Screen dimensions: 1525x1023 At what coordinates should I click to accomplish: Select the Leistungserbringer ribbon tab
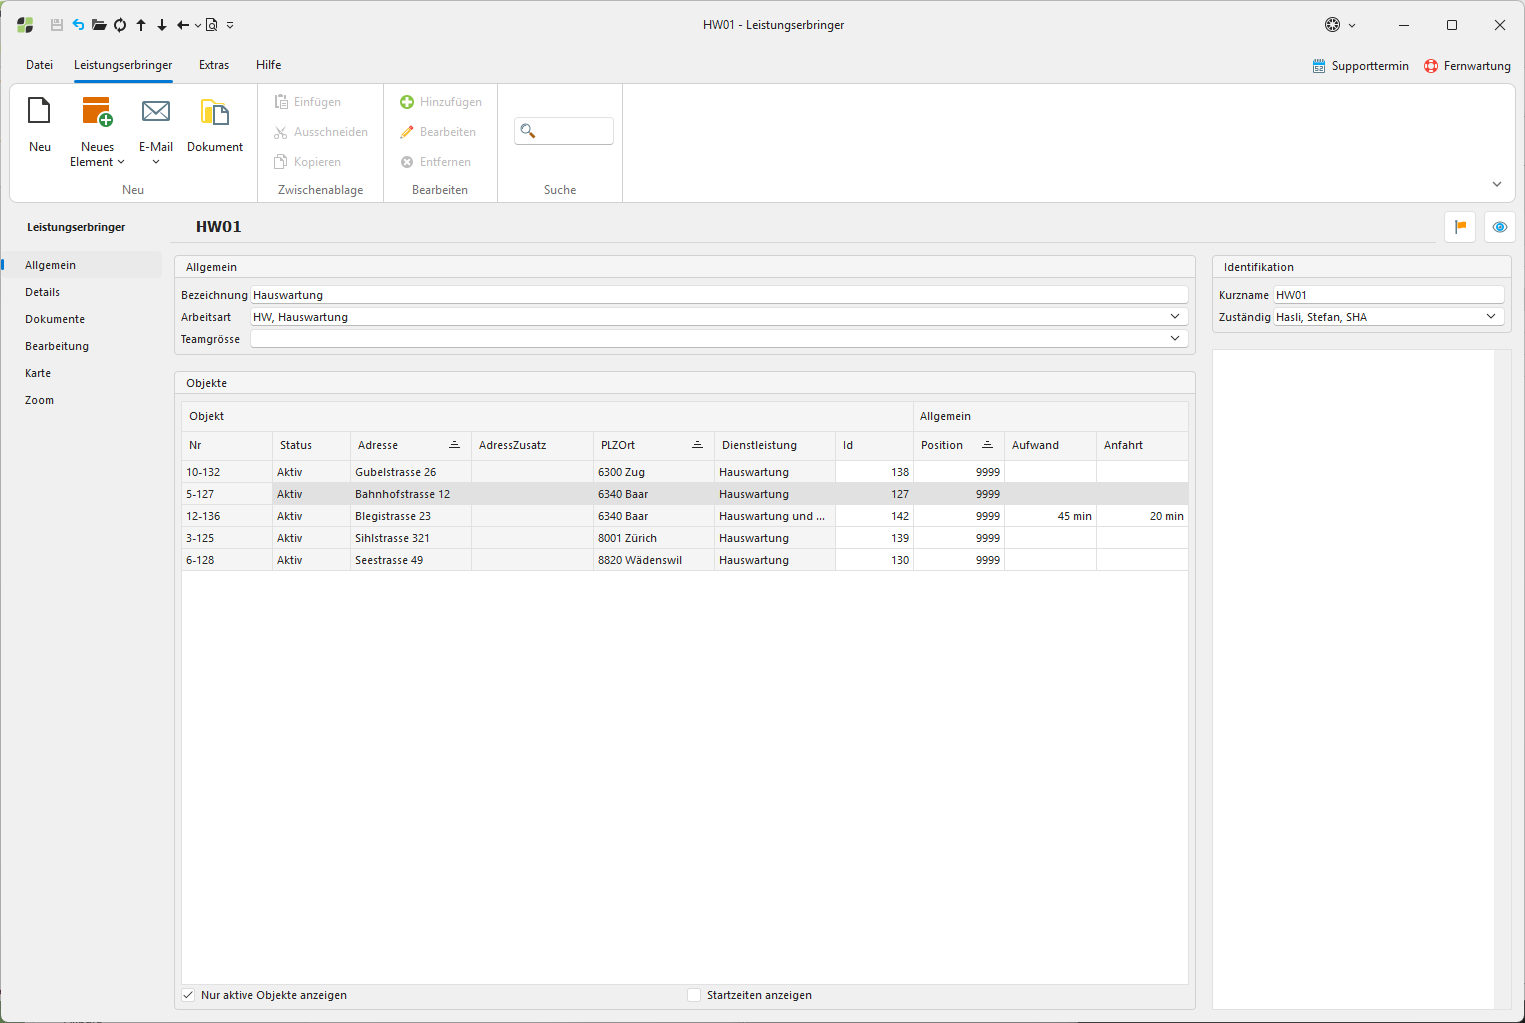click(x=123, y=65)
